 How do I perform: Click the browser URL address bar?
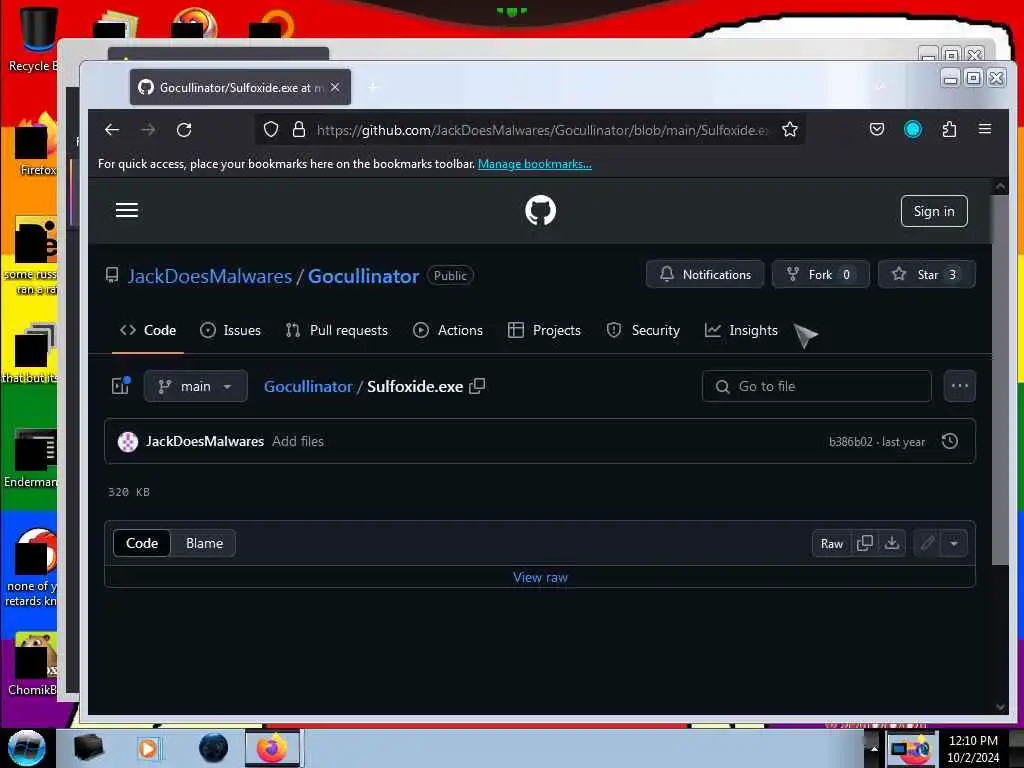(541, 130)
